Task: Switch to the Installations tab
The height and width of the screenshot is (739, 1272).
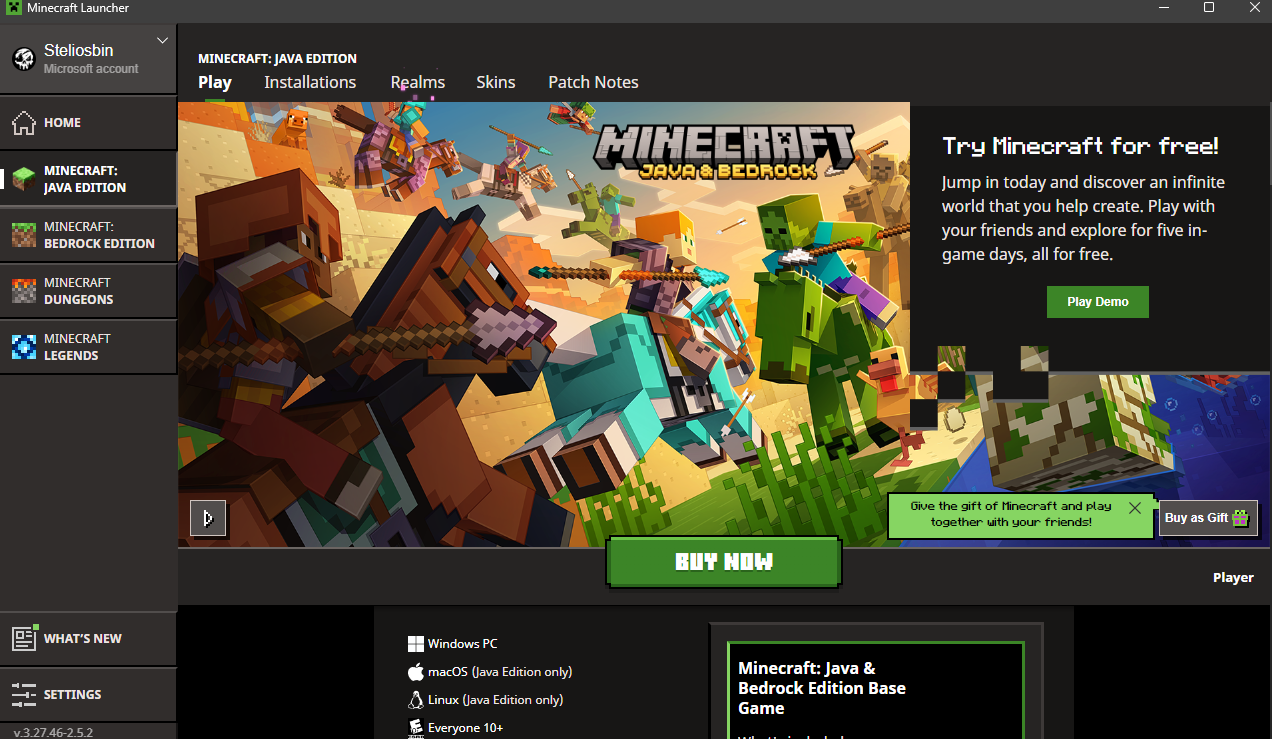Action: click(310, 82)
